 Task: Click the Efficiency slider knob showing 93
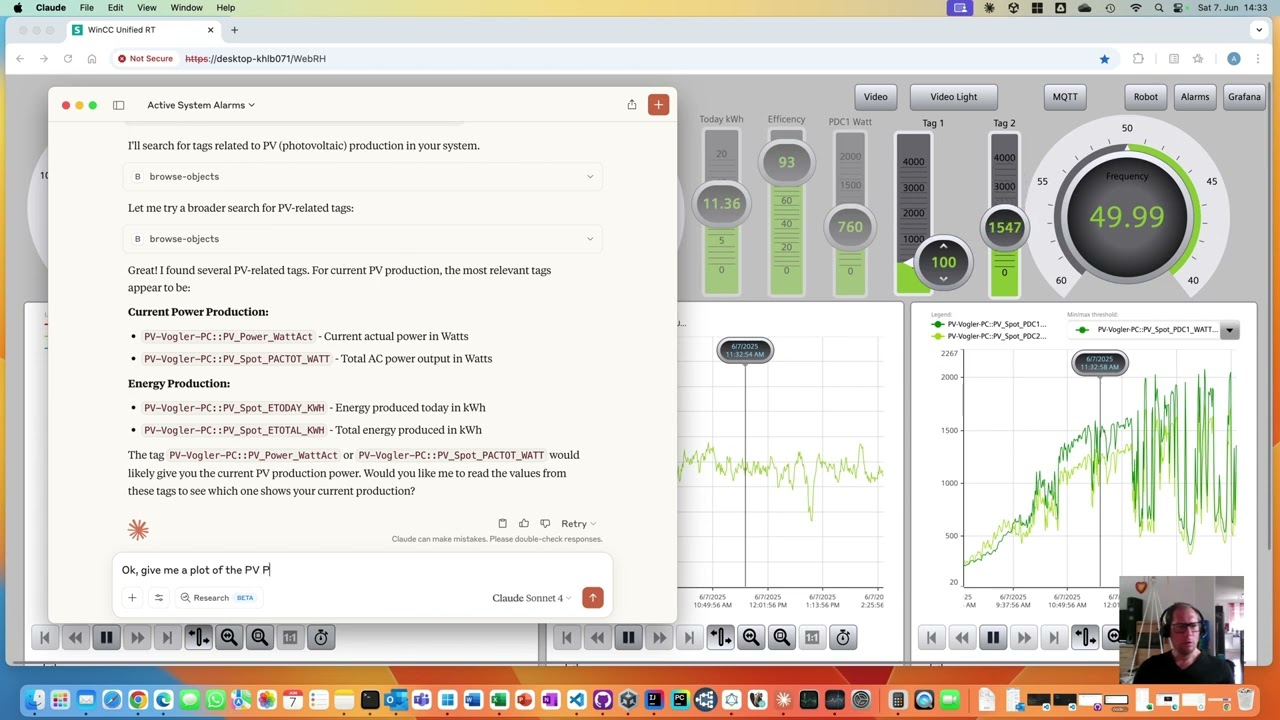787,162
